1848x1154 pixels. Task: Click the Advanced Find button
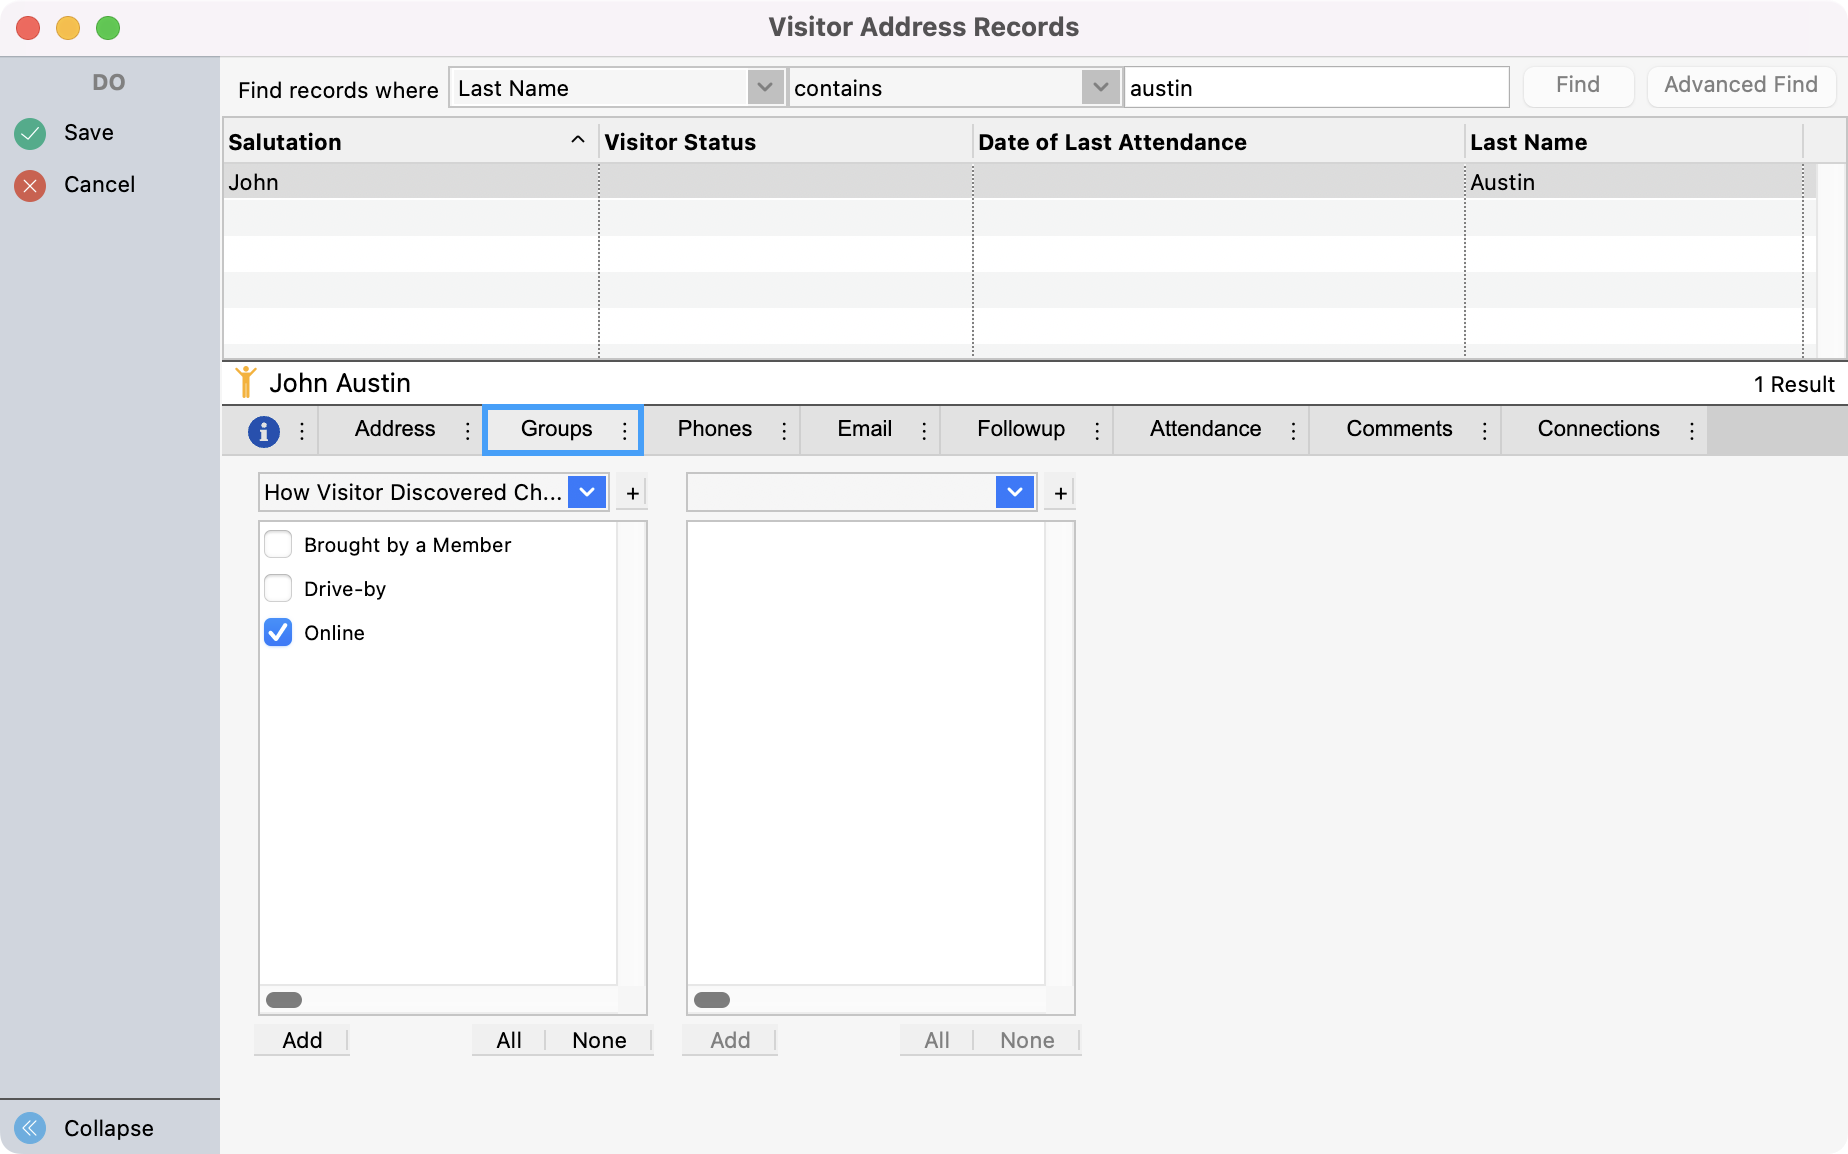pyautogui.click(x=1740, y=85)
